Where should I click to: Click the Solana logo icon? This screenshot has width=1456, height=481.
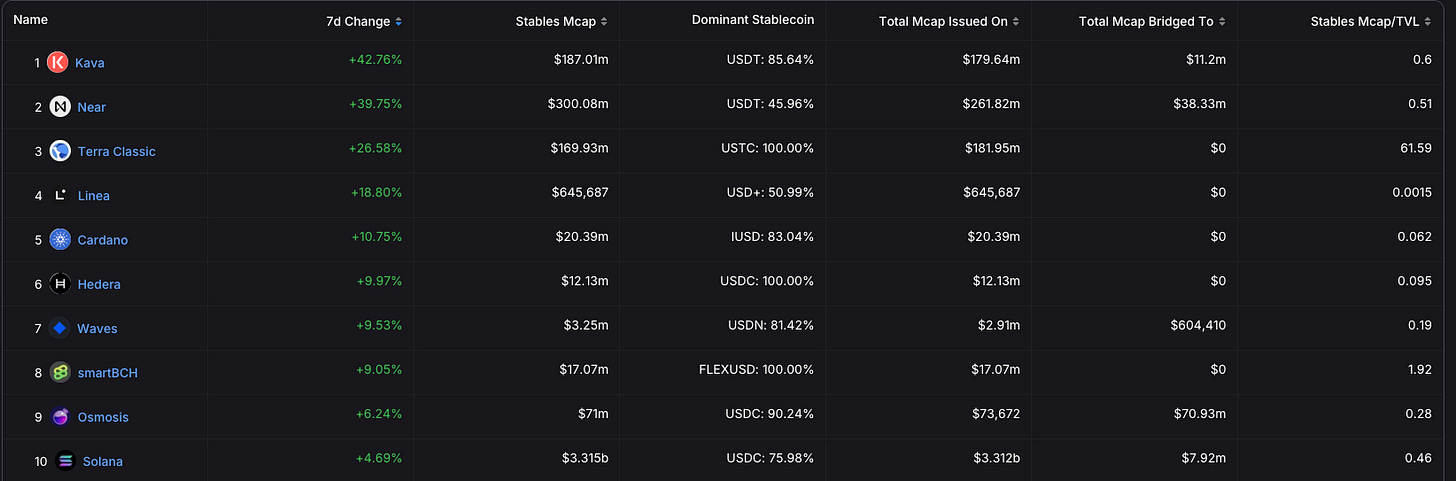[66, 461]
